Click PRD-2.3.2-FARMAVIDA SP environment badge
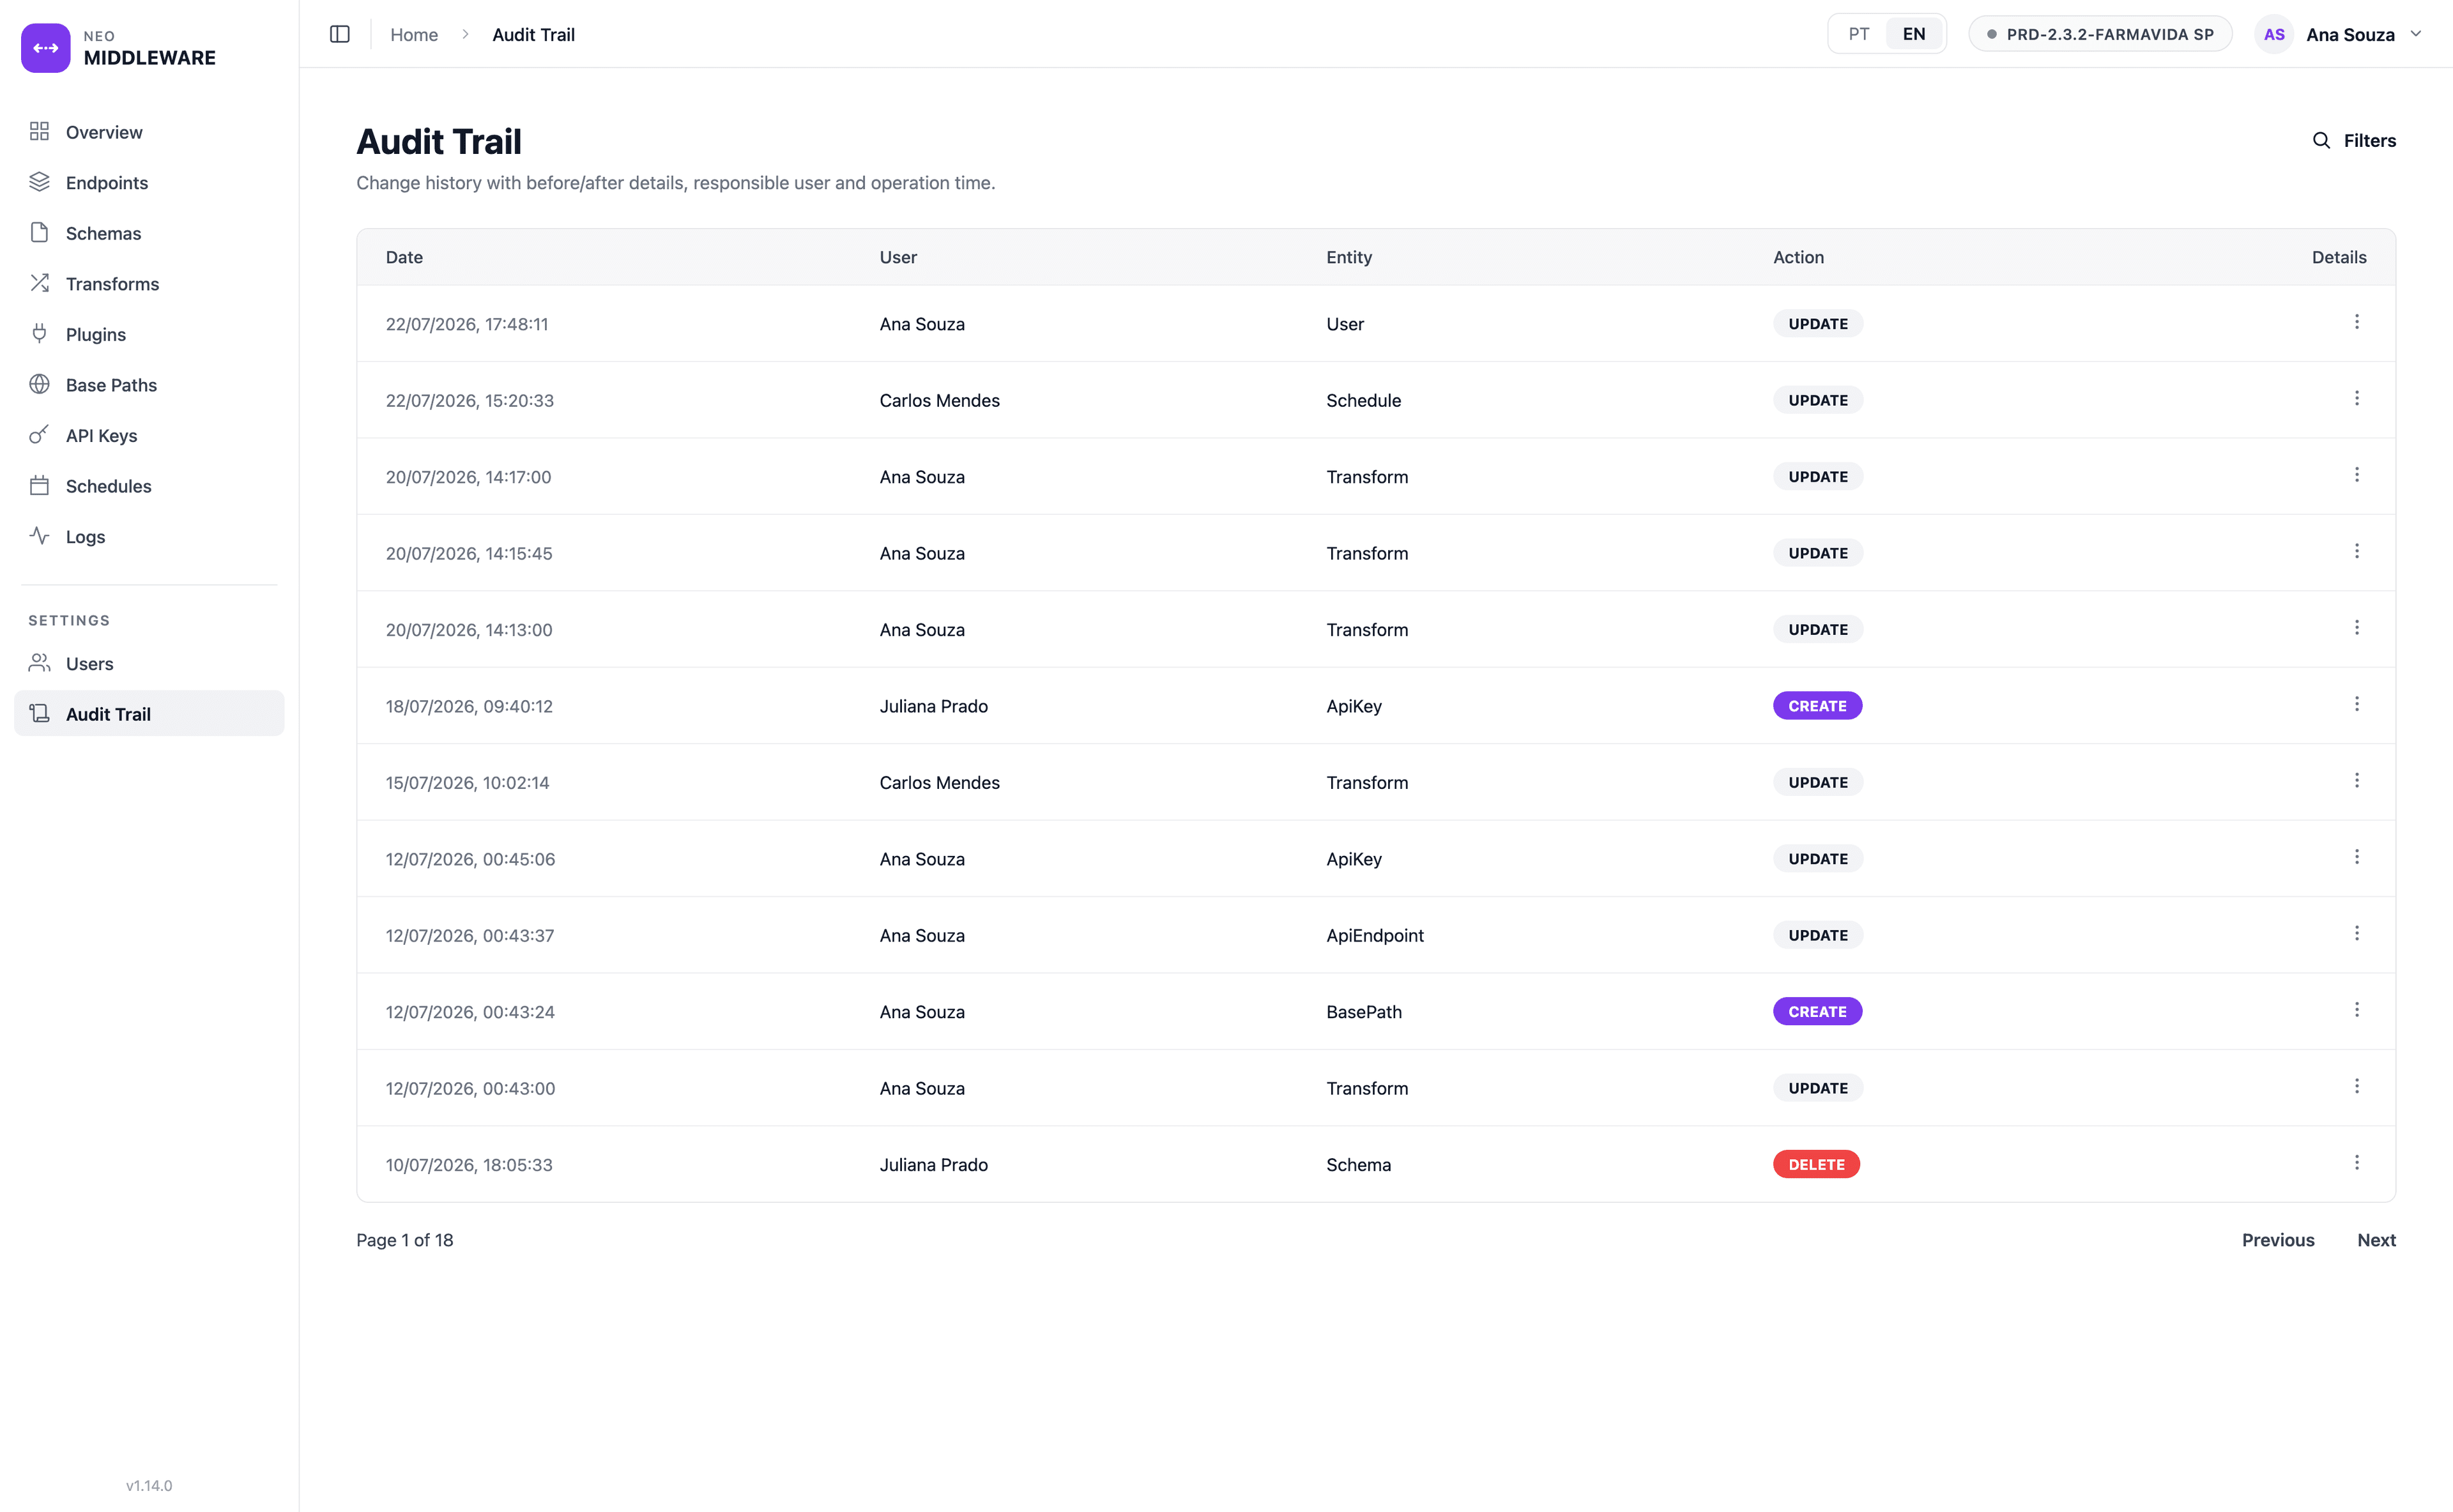Screen dimensions: 2453x1512 2100,34
